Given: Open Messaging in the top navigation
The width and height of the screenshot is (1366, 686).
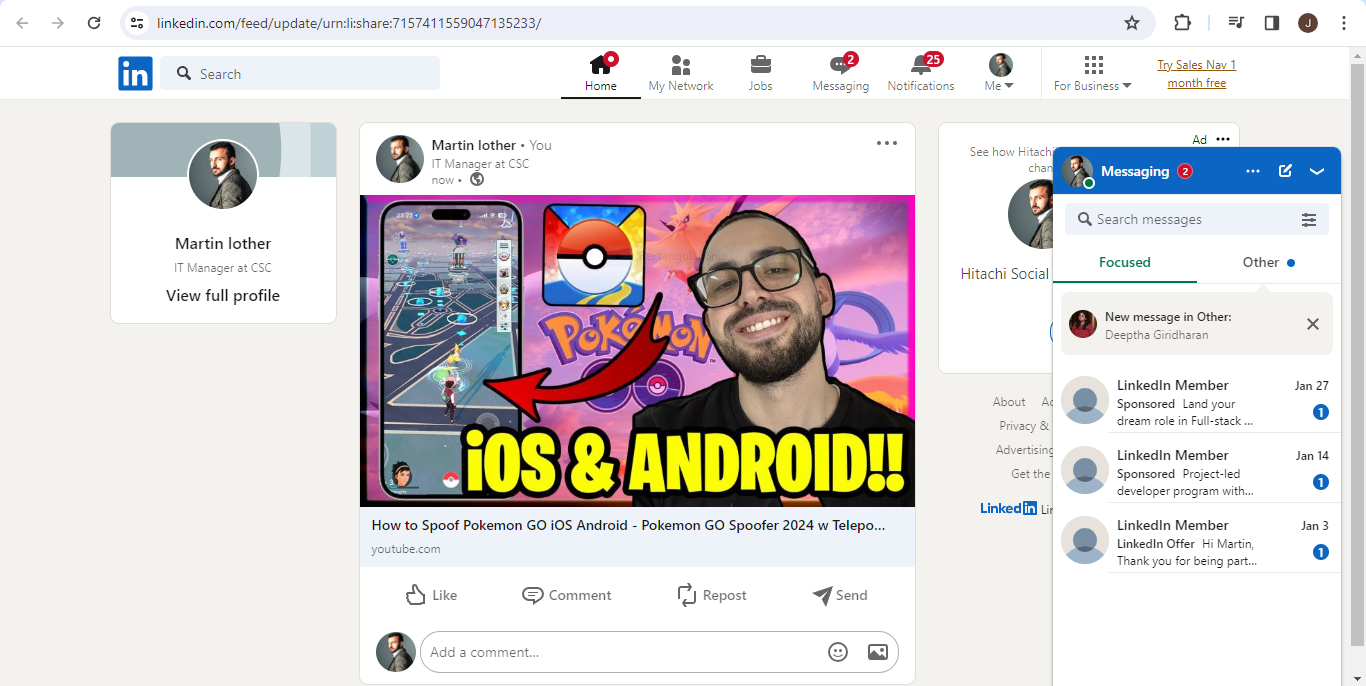Looking at the screenshot, I should click(841, 74).
